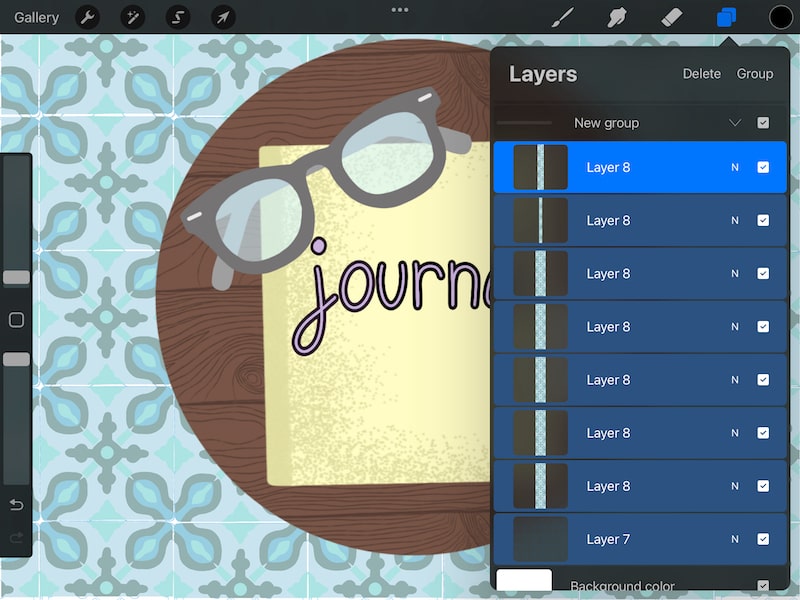Disable visibility of the New group
The image size is (800, 600).
(764, 122)
